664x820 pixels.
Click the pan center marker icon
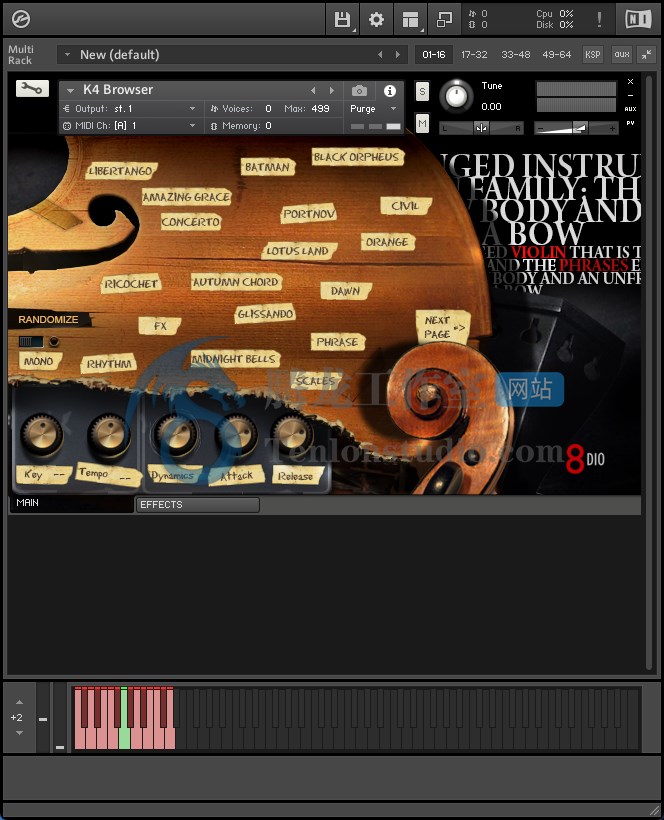pyautogui.click(x=482, y=128)
